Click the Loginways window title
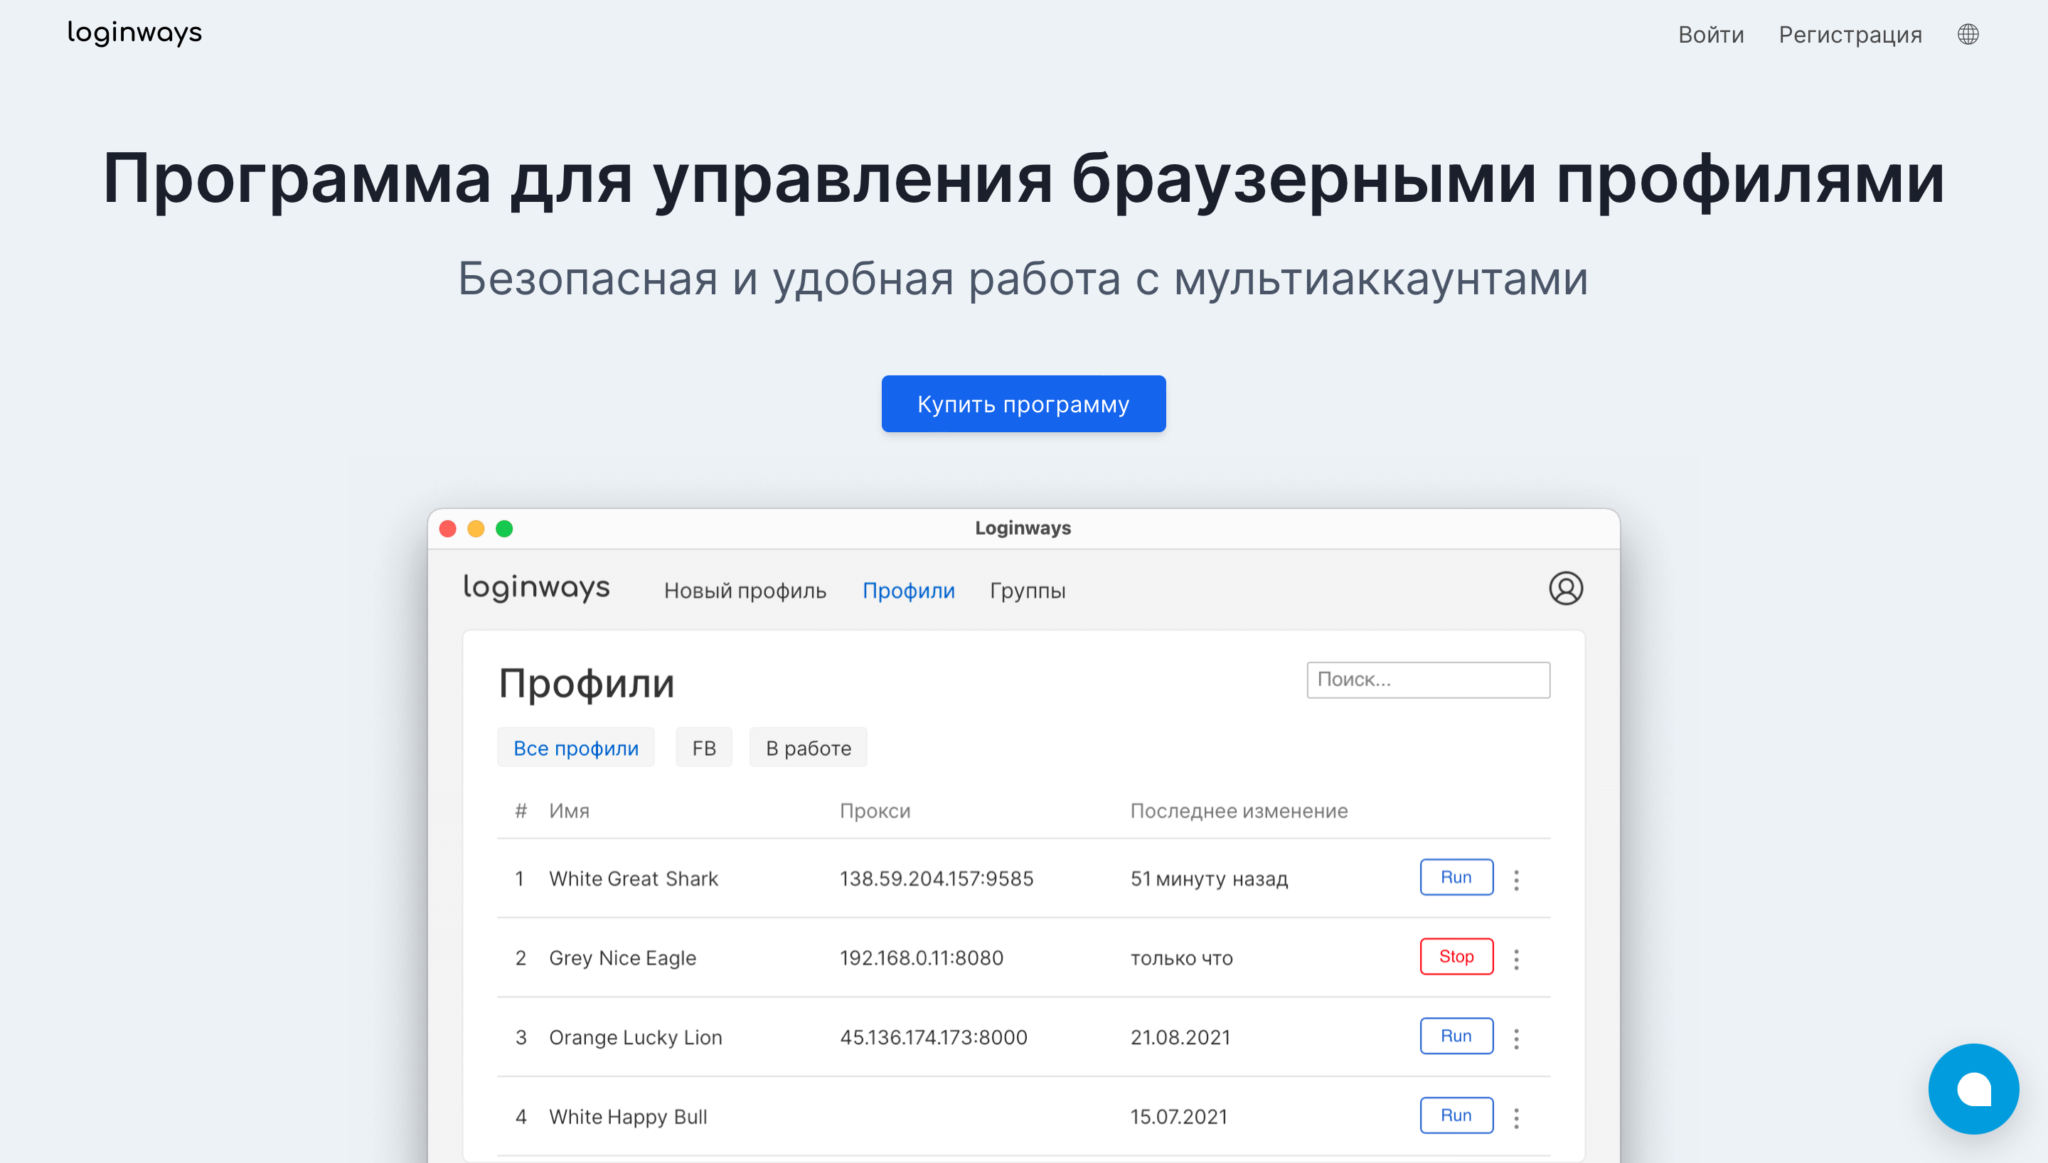 point(1023,528)
